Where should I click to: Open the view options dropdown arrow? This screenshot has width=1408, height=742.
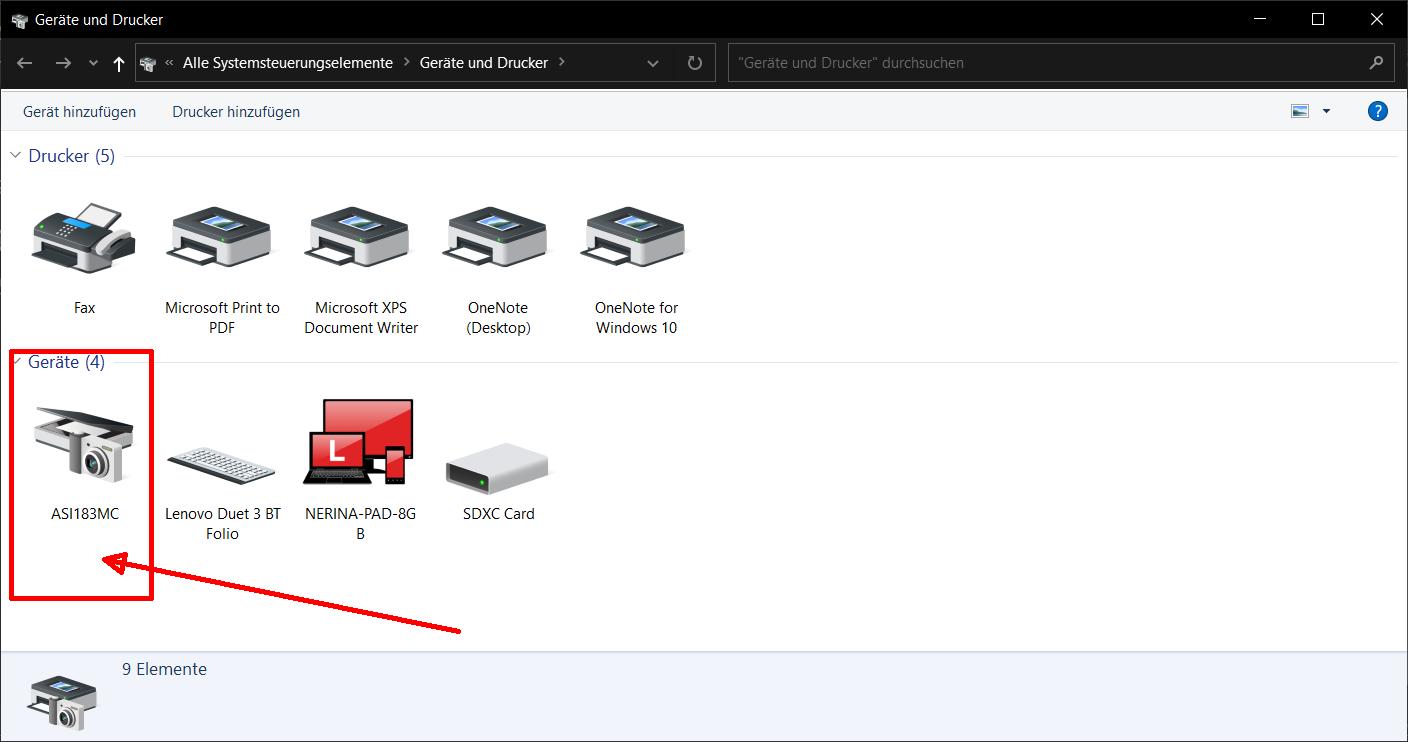(1326, 111)
